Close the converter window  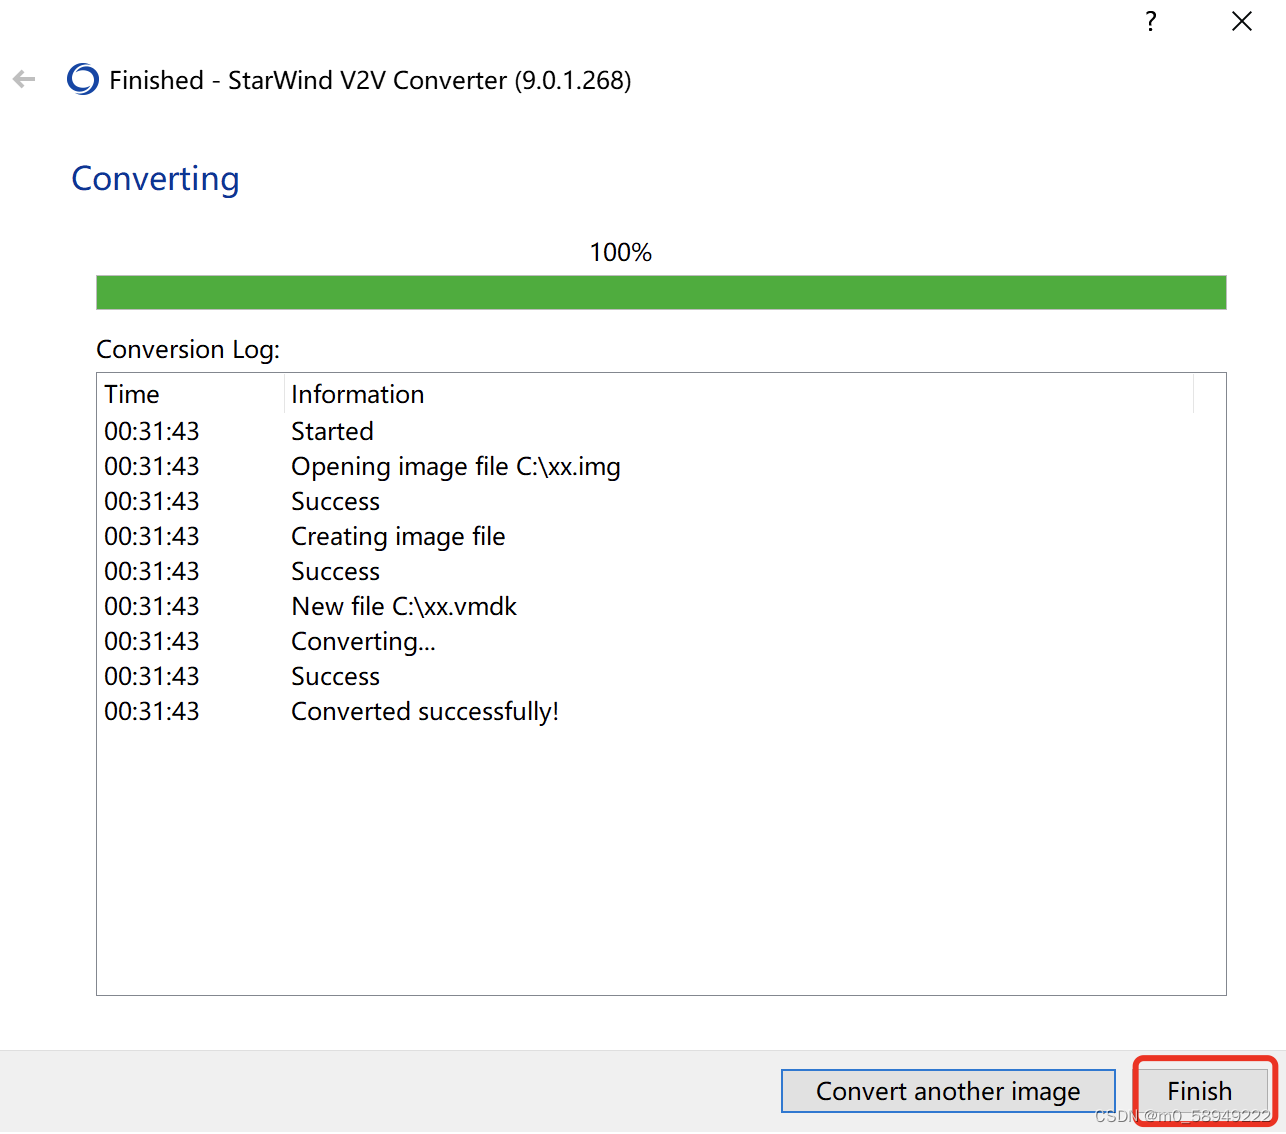click(1242, 21)
